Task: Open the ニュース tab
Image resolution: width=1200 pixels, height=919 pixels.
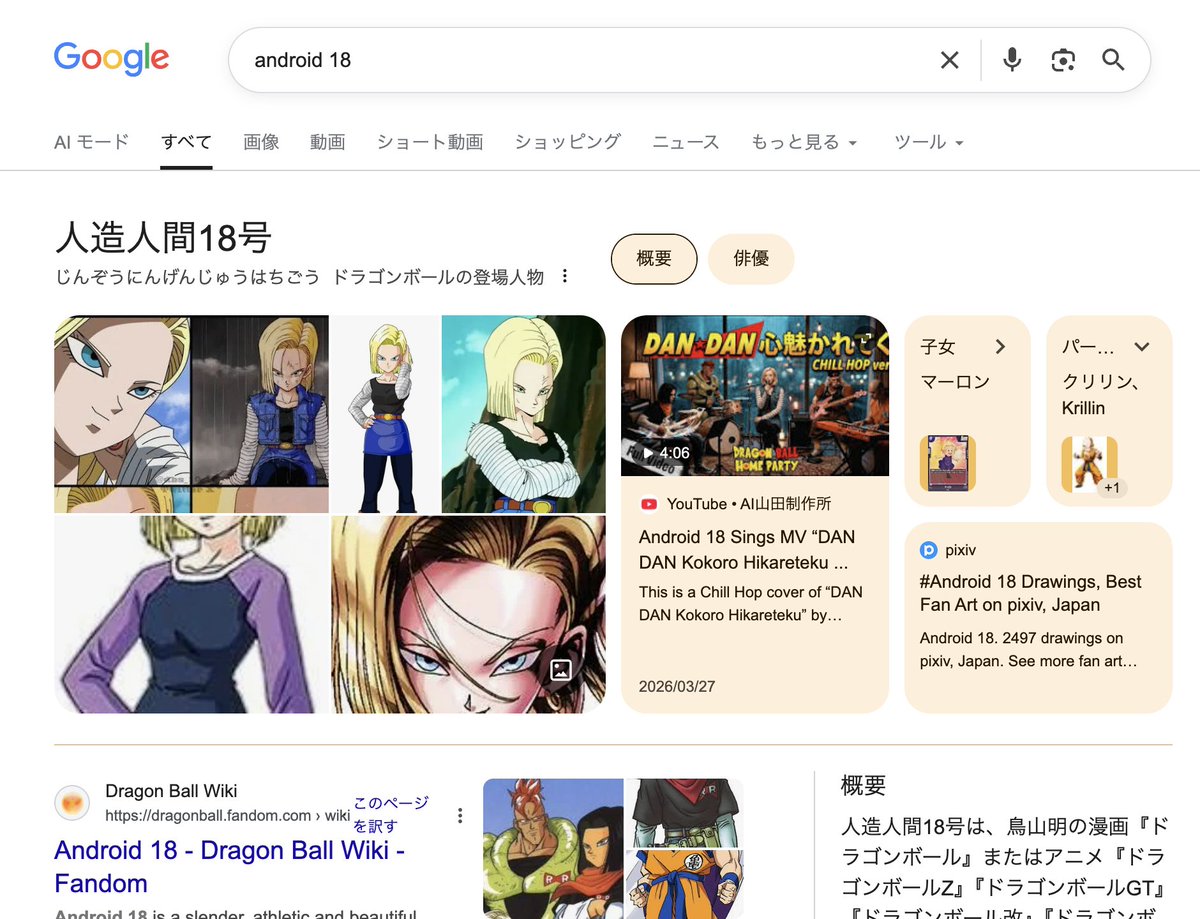Action: point(686,142)
